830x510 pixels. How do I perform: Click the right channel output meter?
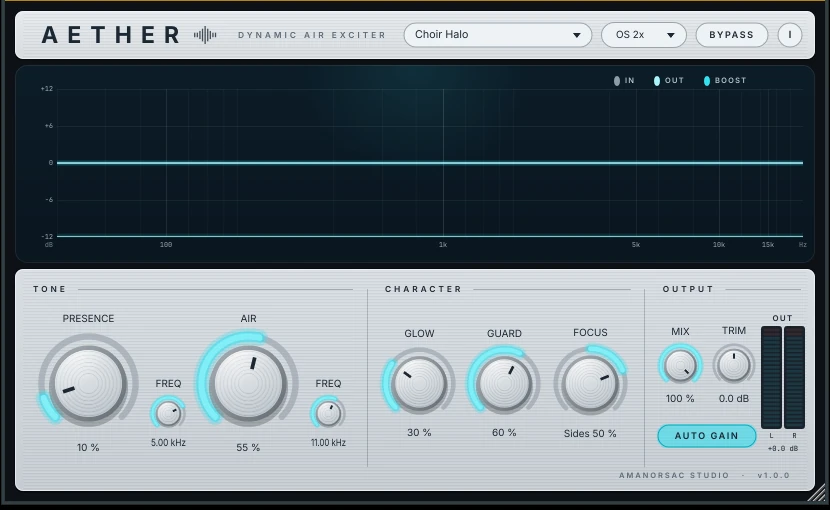click(794, 378)
